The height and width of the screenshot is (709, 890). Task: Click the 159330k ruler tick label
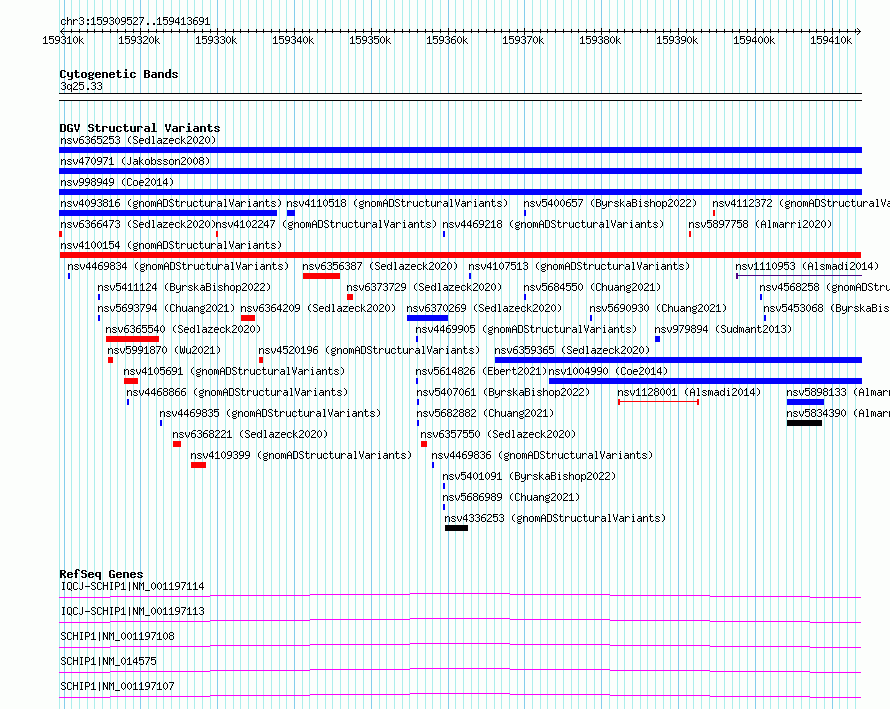216,40
